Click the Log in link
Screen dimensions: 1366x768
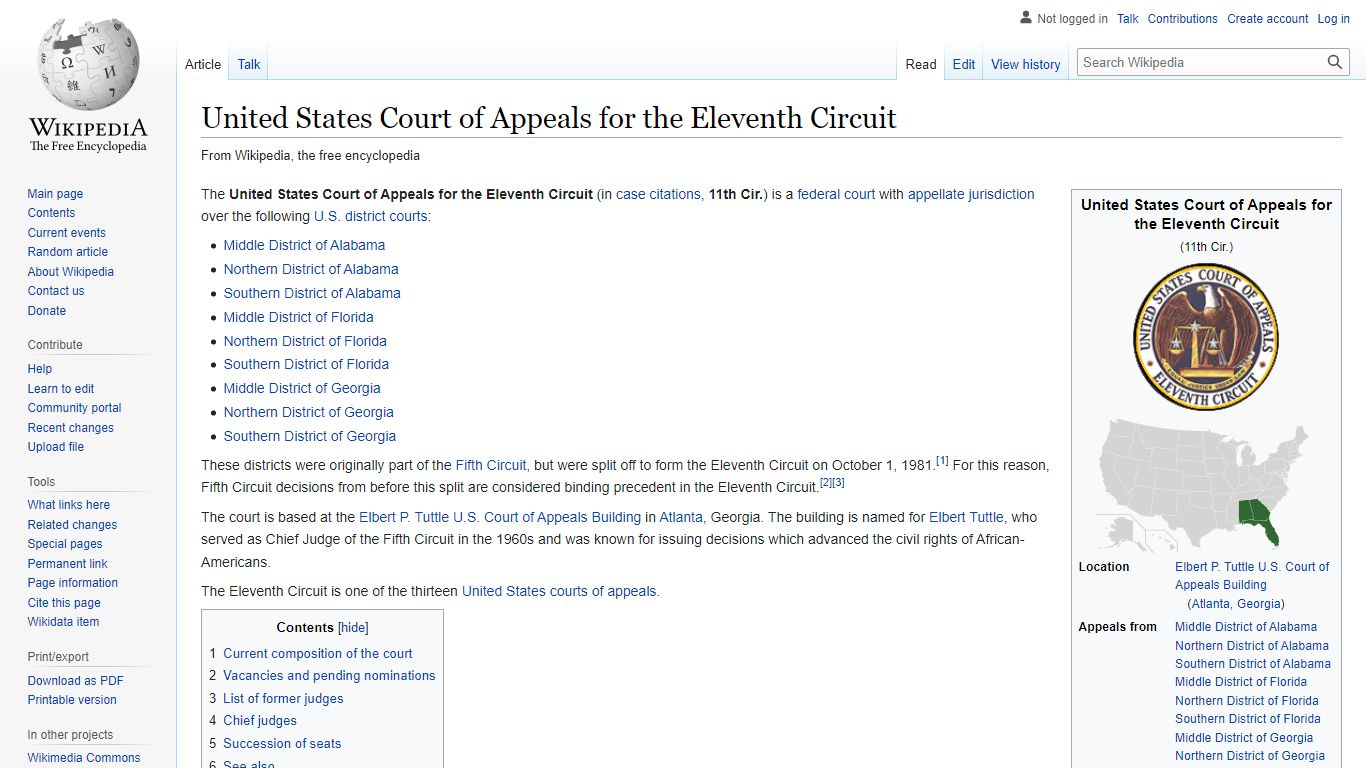click(1334, 19)
